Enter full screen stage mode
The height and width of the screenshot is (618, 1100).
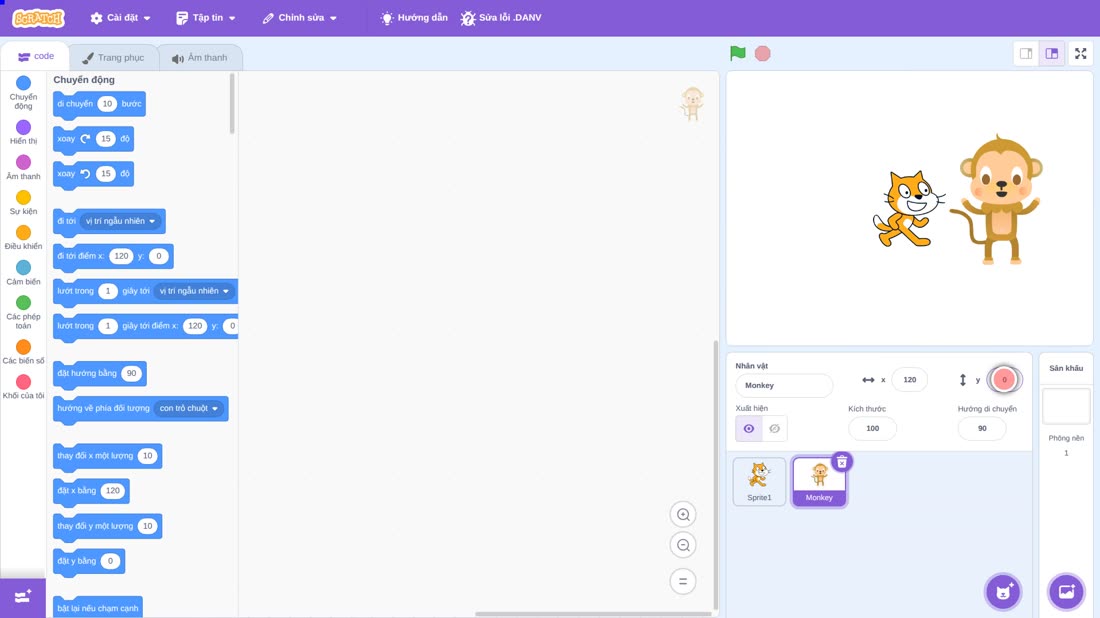[x=1080, y=53]
